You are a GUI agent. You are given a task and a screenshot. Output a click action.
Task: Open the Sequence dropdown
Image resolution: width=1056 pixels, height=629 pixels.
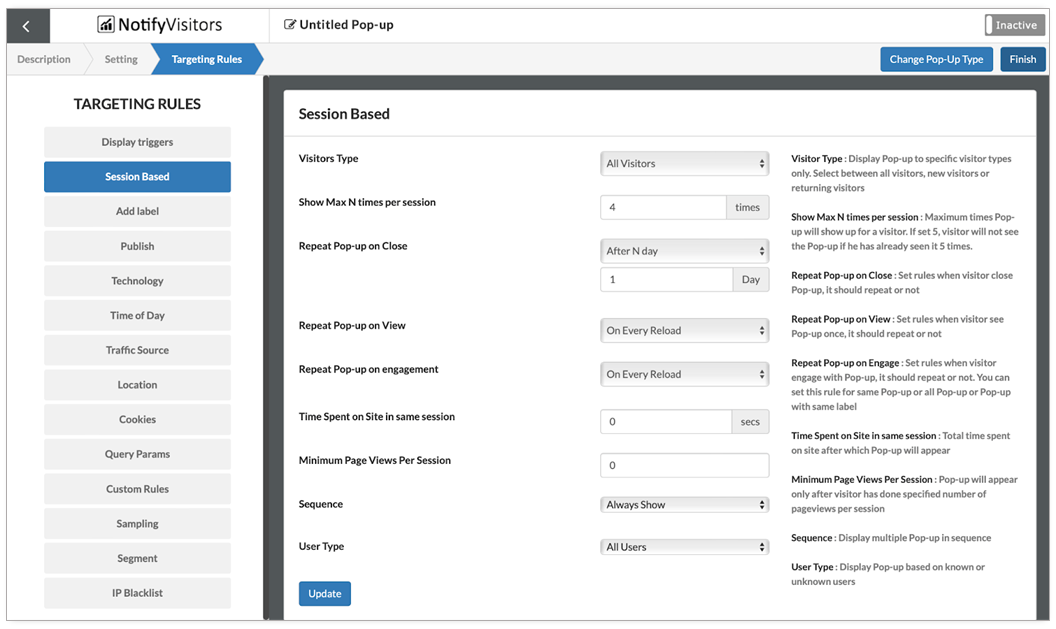pos(684,504)
